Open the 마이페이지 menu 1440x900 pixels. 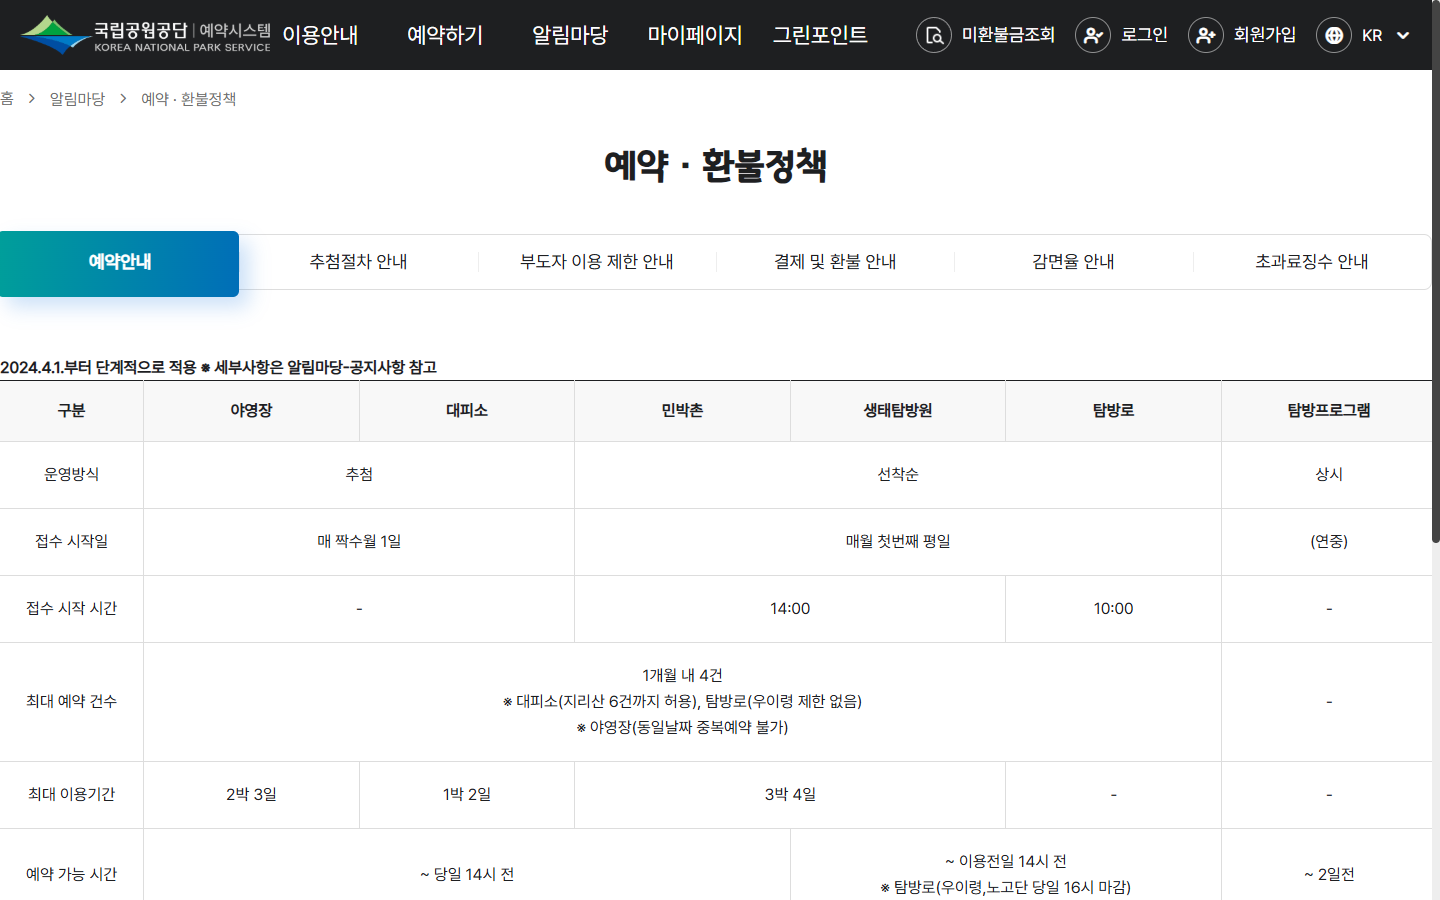point(695,35)
